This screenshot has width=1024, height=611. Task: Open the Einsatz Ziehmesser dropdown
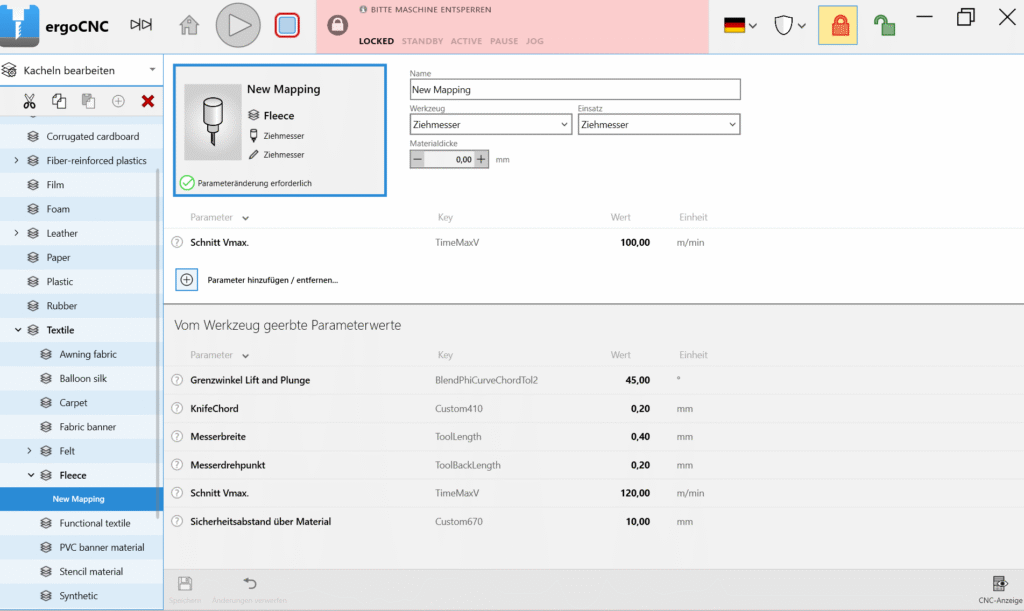coord(658,125)
